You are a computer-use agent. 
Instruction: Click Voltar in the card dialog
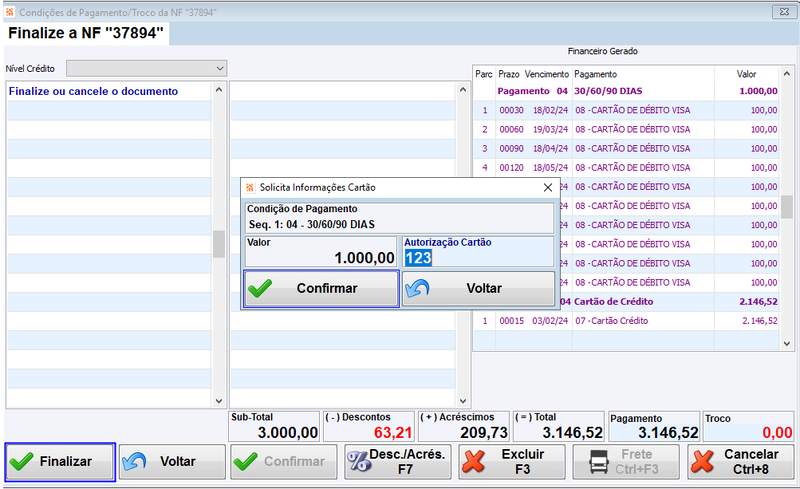[x=478, y=288]
